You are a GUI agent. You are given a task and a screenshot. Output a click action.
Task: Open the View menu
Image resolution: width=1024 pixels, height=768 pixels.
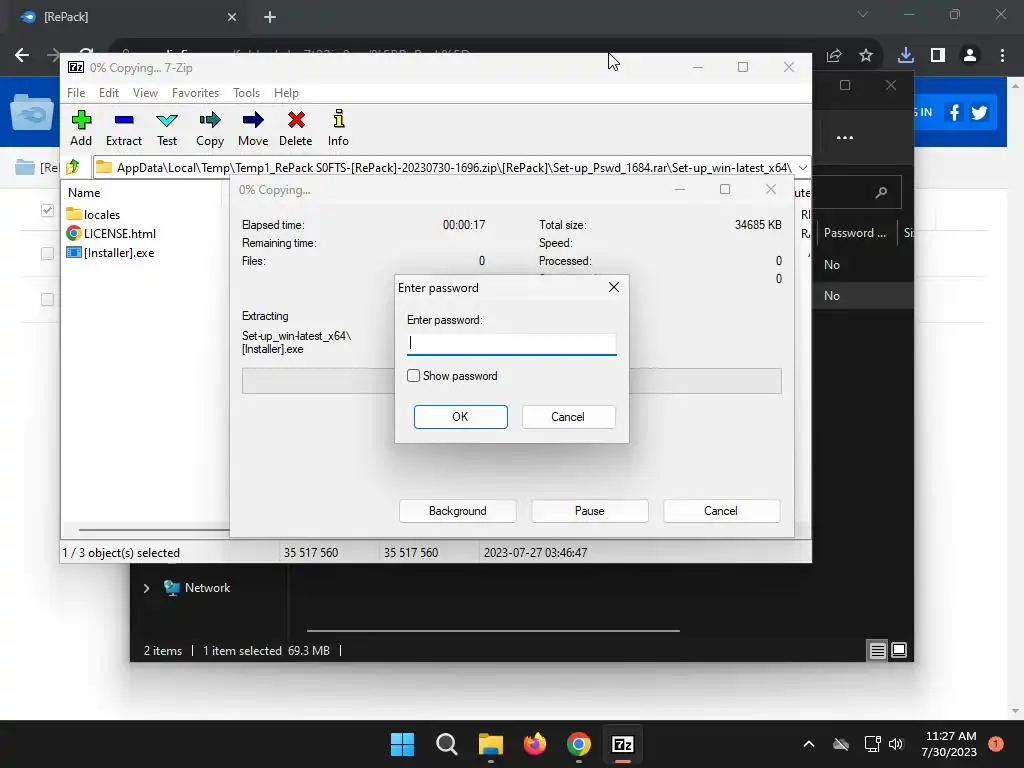pyautogui.click(x=145, y=93)
